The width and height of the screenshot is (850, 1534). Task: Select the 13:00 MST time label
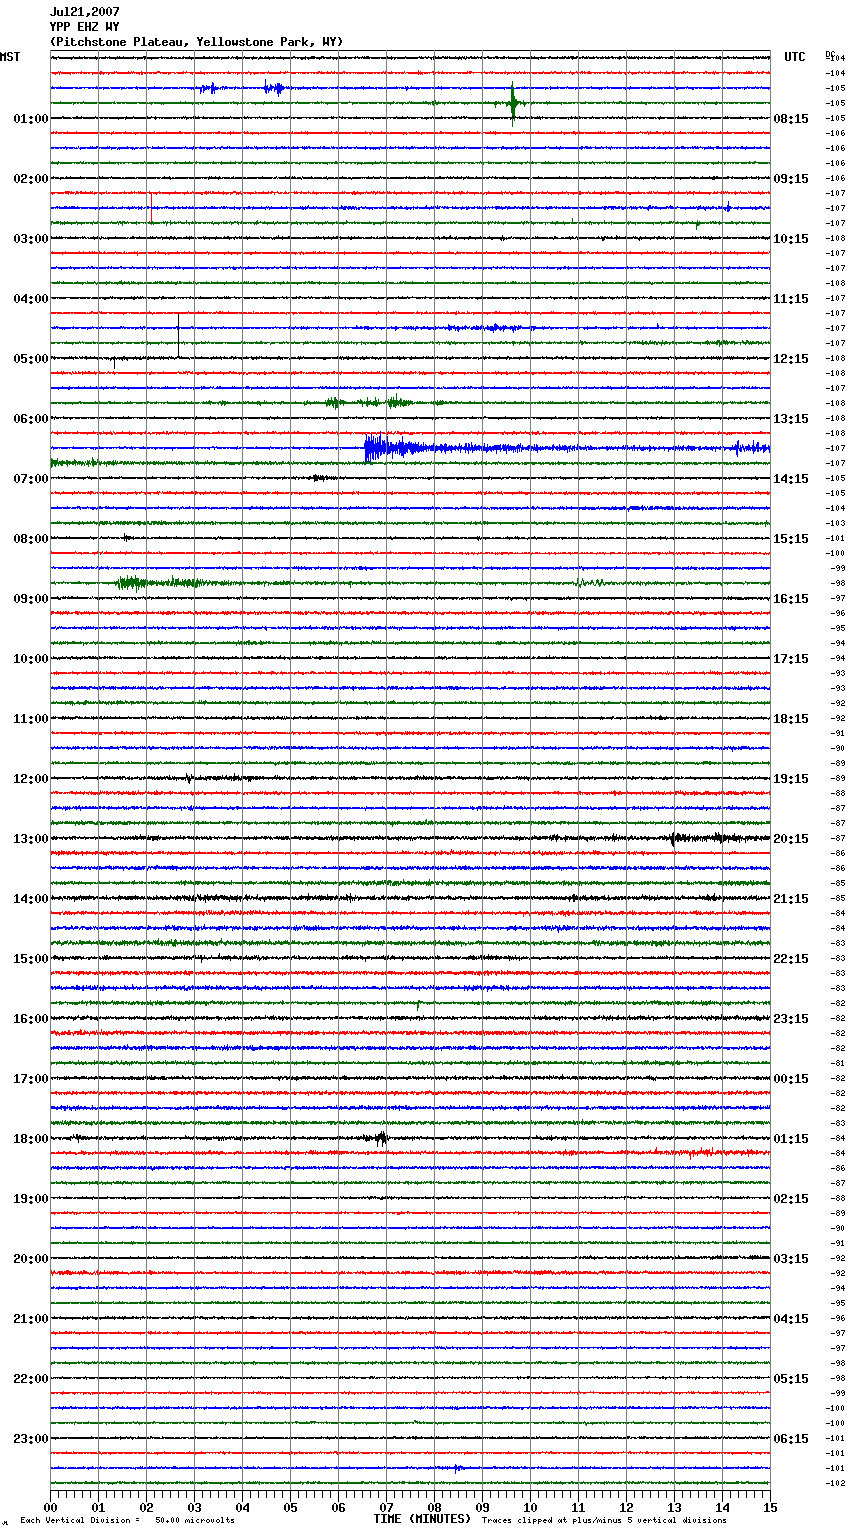(x=30, y=839)
